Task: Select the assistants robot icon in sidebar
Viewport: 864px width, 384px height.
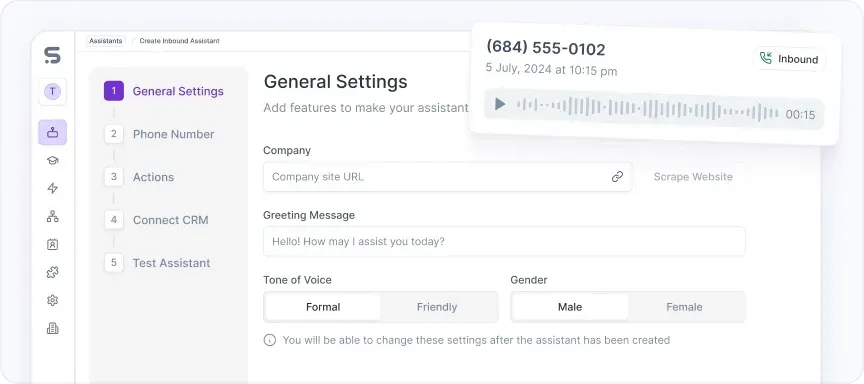Action: [52, 132]
